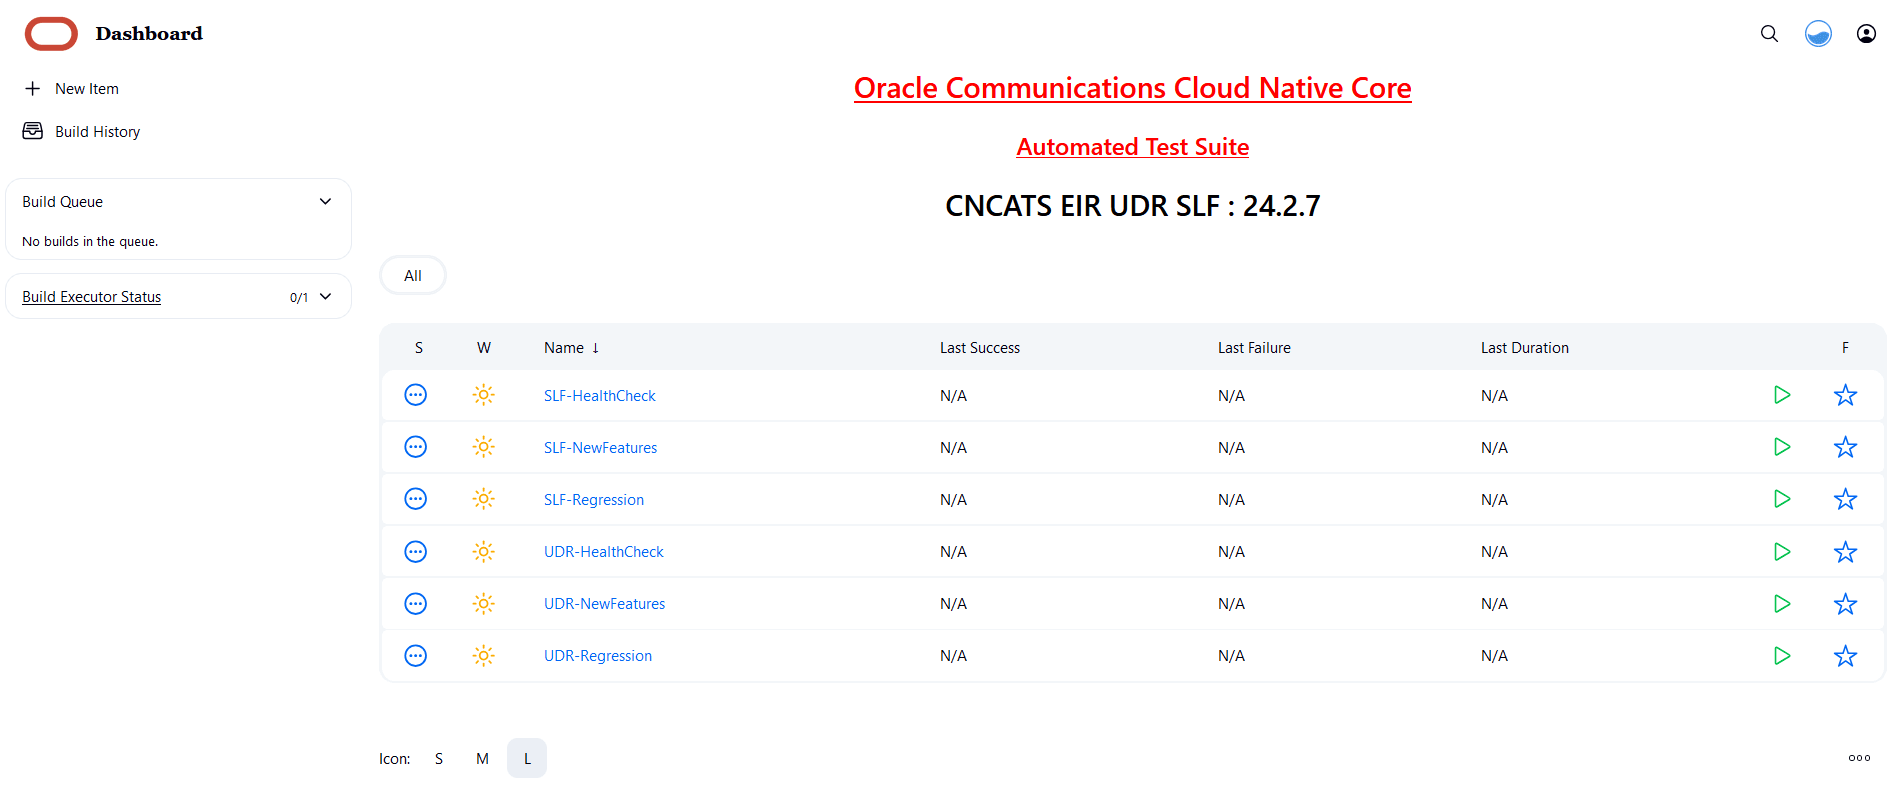Screen dimensions: 1894x786
Task: Click weather sun icon for UDR-NewFeatures
Action: pos(484,604)
